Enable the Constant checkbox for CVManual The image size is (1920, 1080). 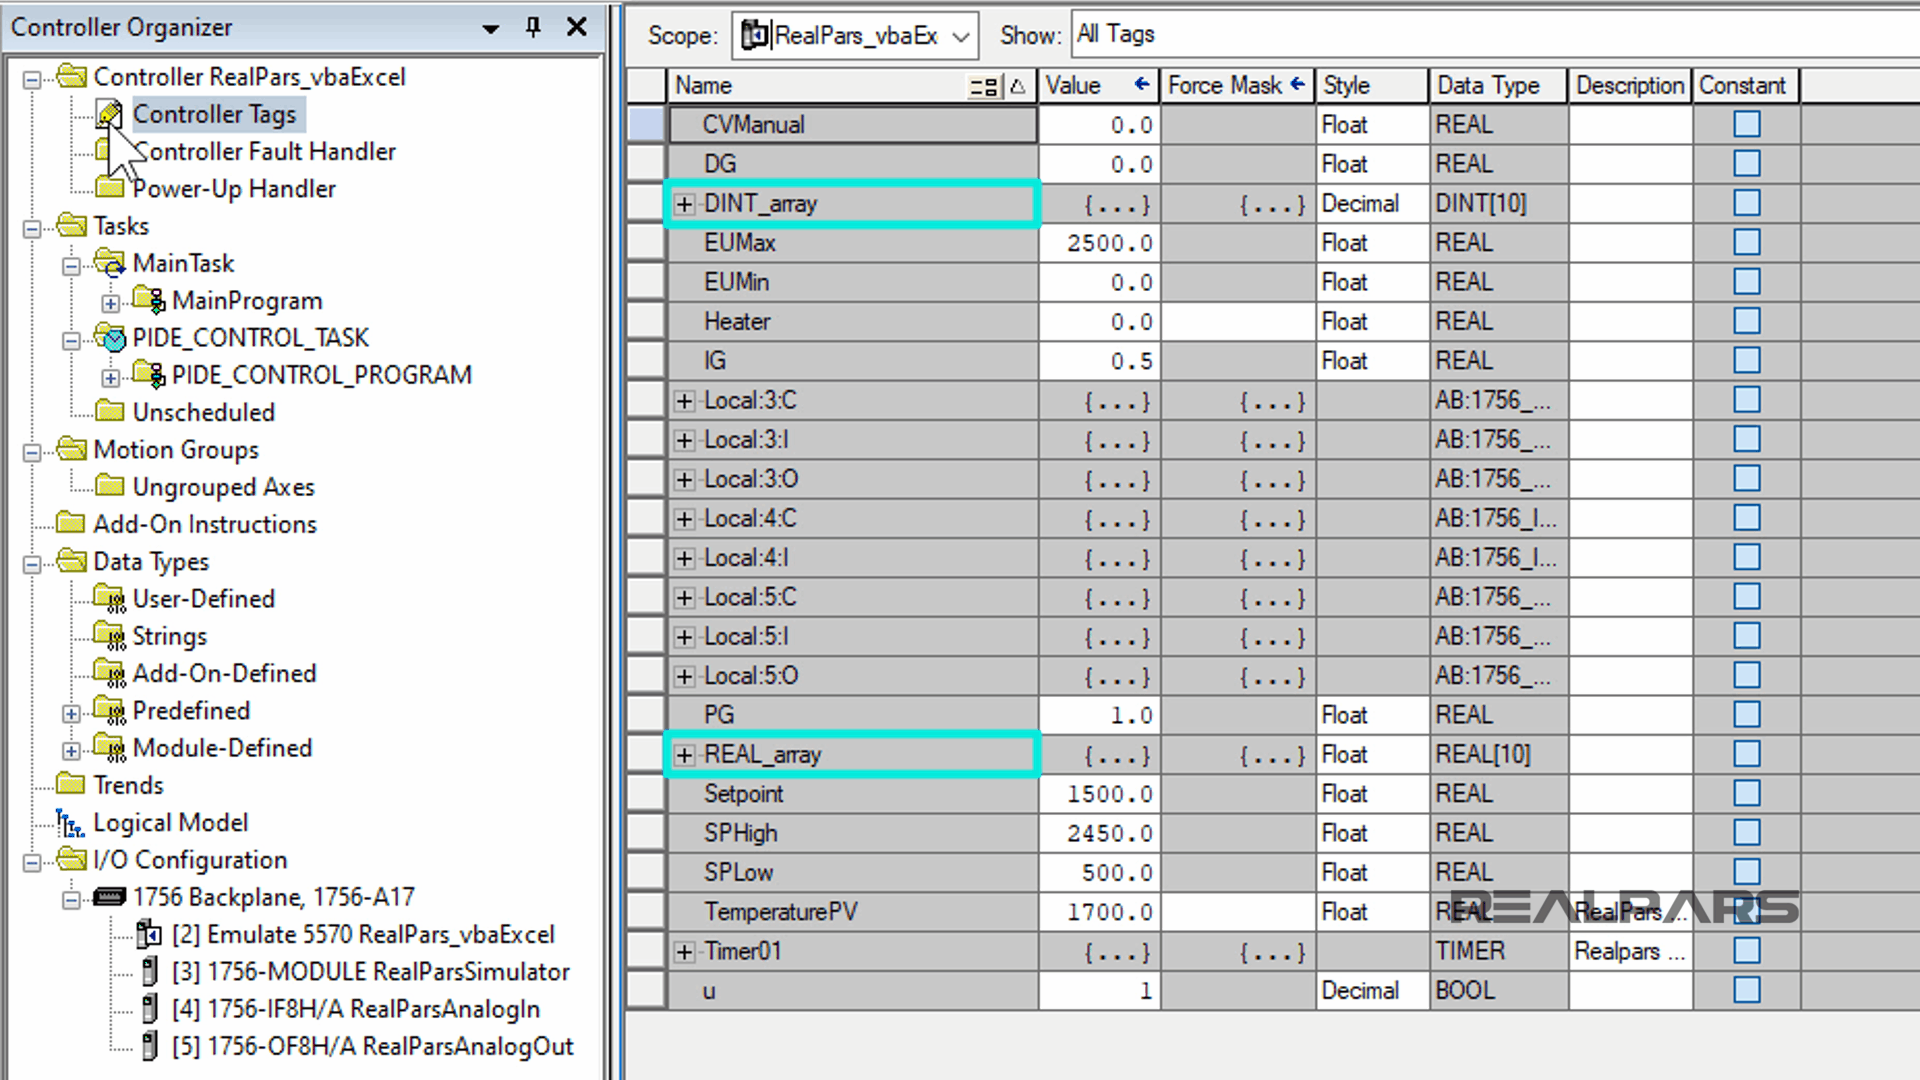pos(1746,124)
